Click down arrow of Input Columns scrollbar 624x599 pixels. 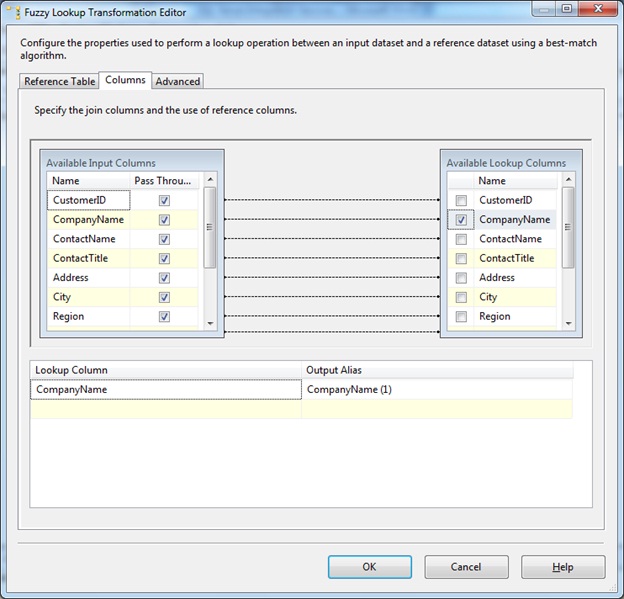click(x=210, y=323)
